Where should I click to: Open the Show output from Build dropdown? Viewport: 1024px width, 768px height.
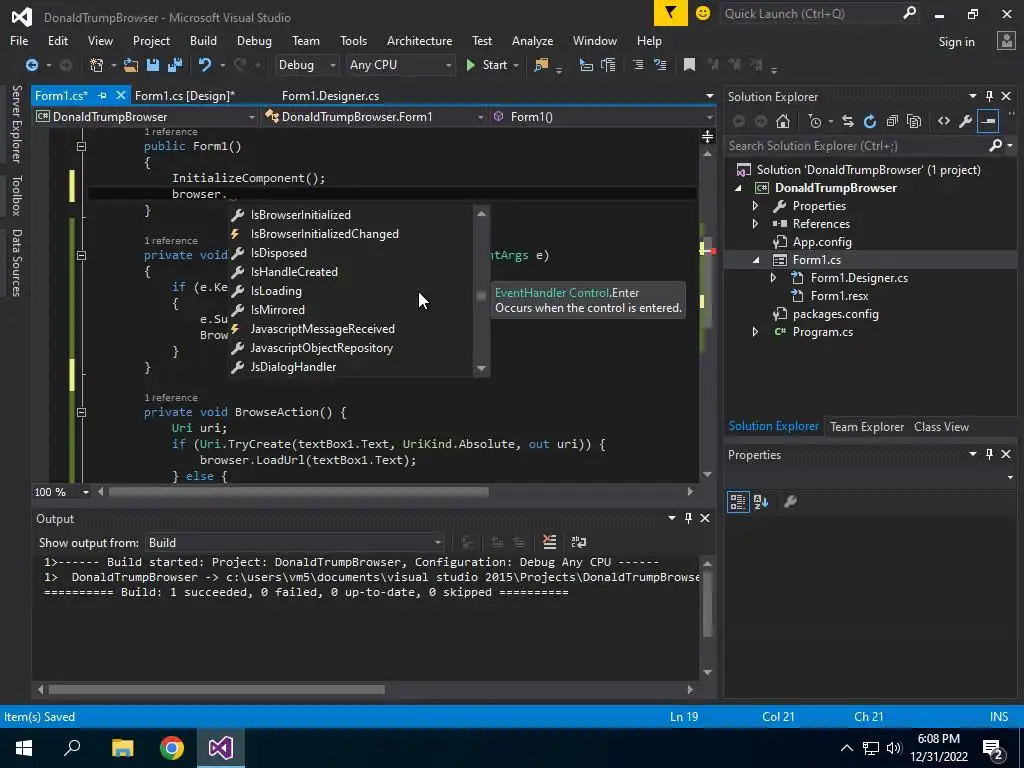(295, 543)
